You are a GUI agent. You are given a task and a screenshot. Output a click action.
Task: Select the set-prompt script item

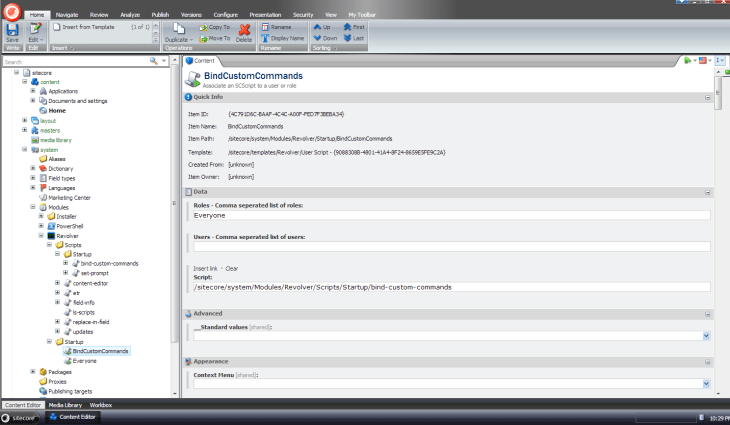[90, 273]
